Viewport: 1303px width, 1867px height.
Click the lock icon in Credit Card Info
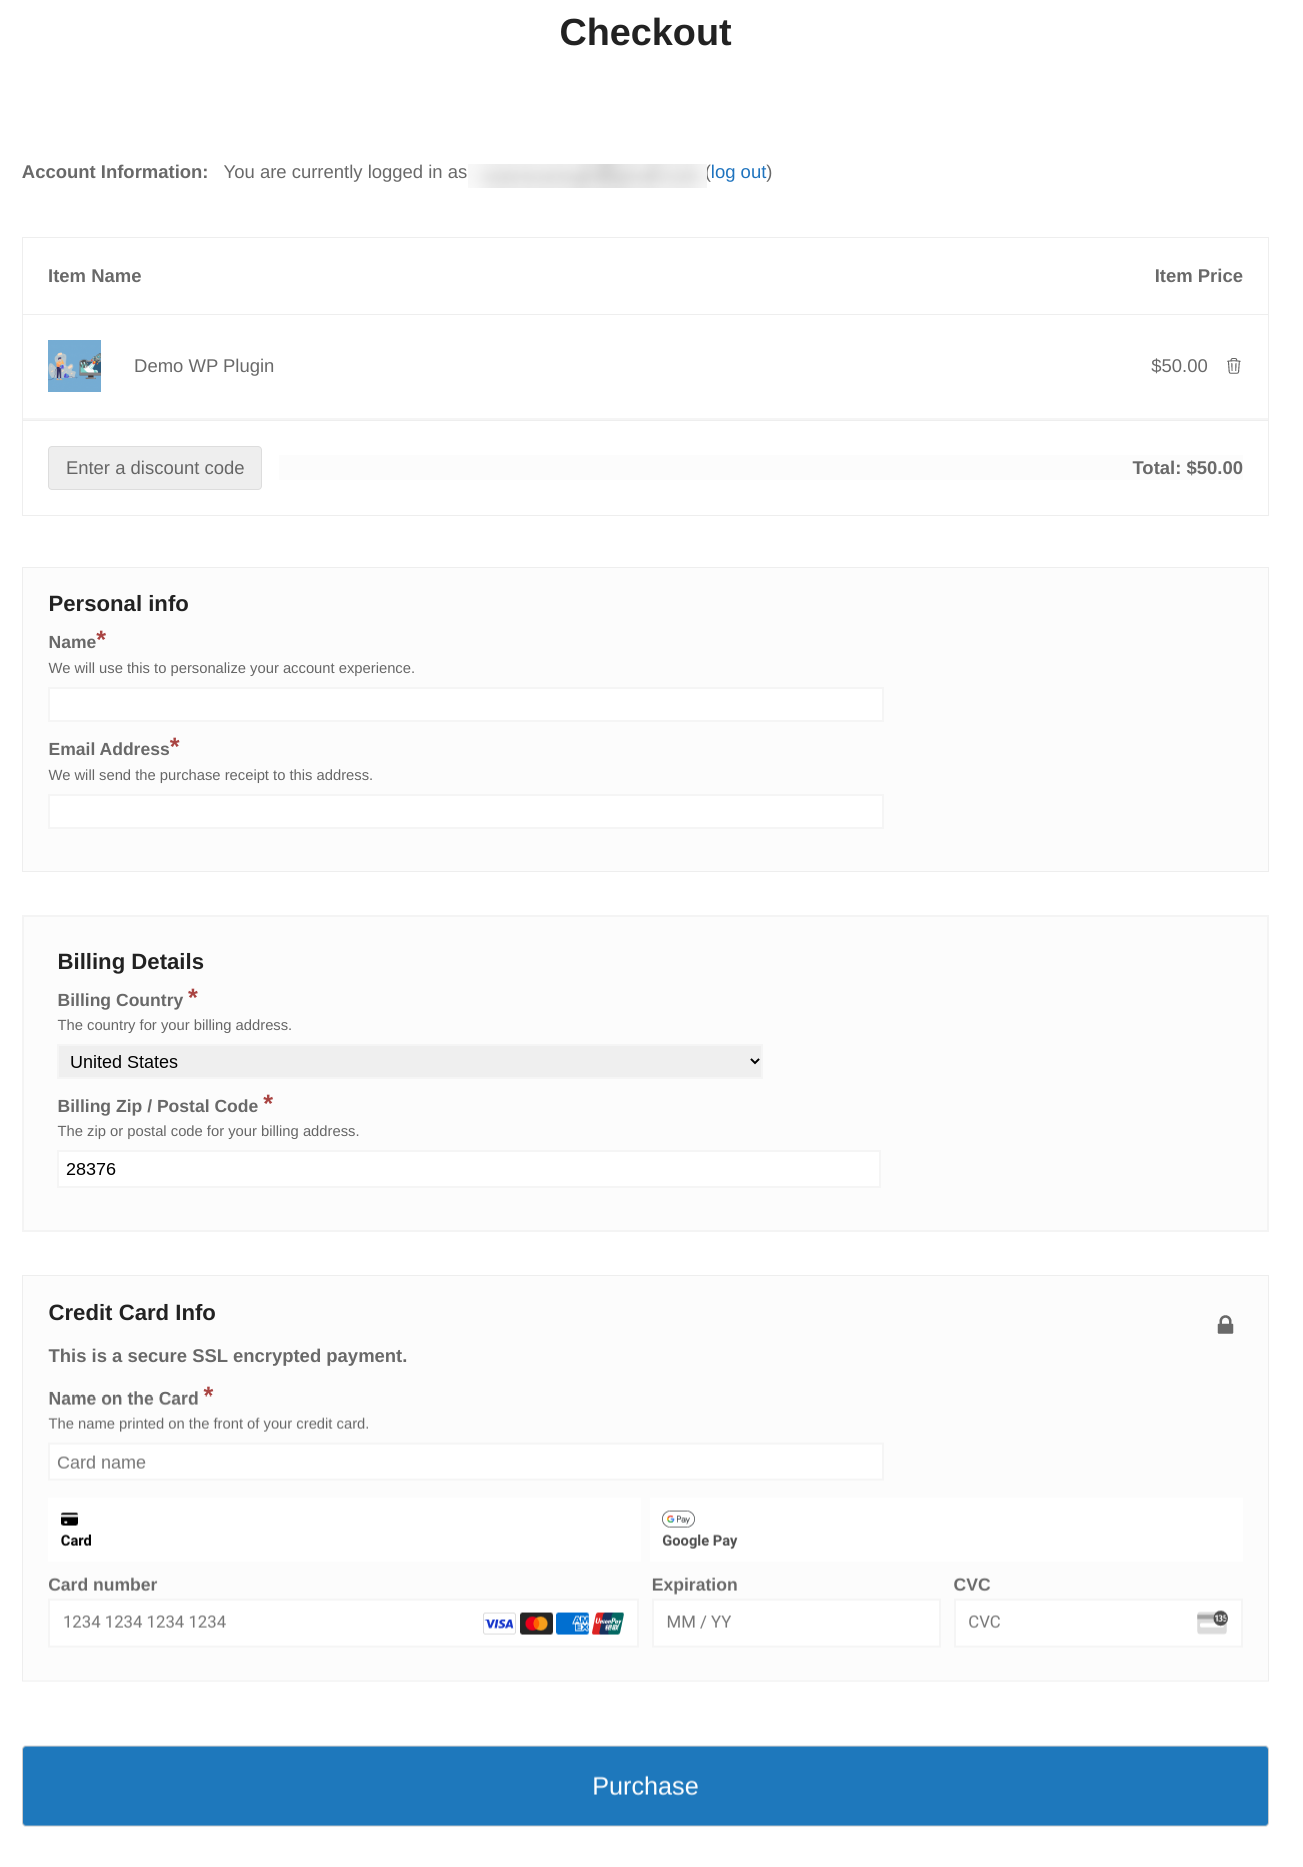(x=1226, y=1324)
